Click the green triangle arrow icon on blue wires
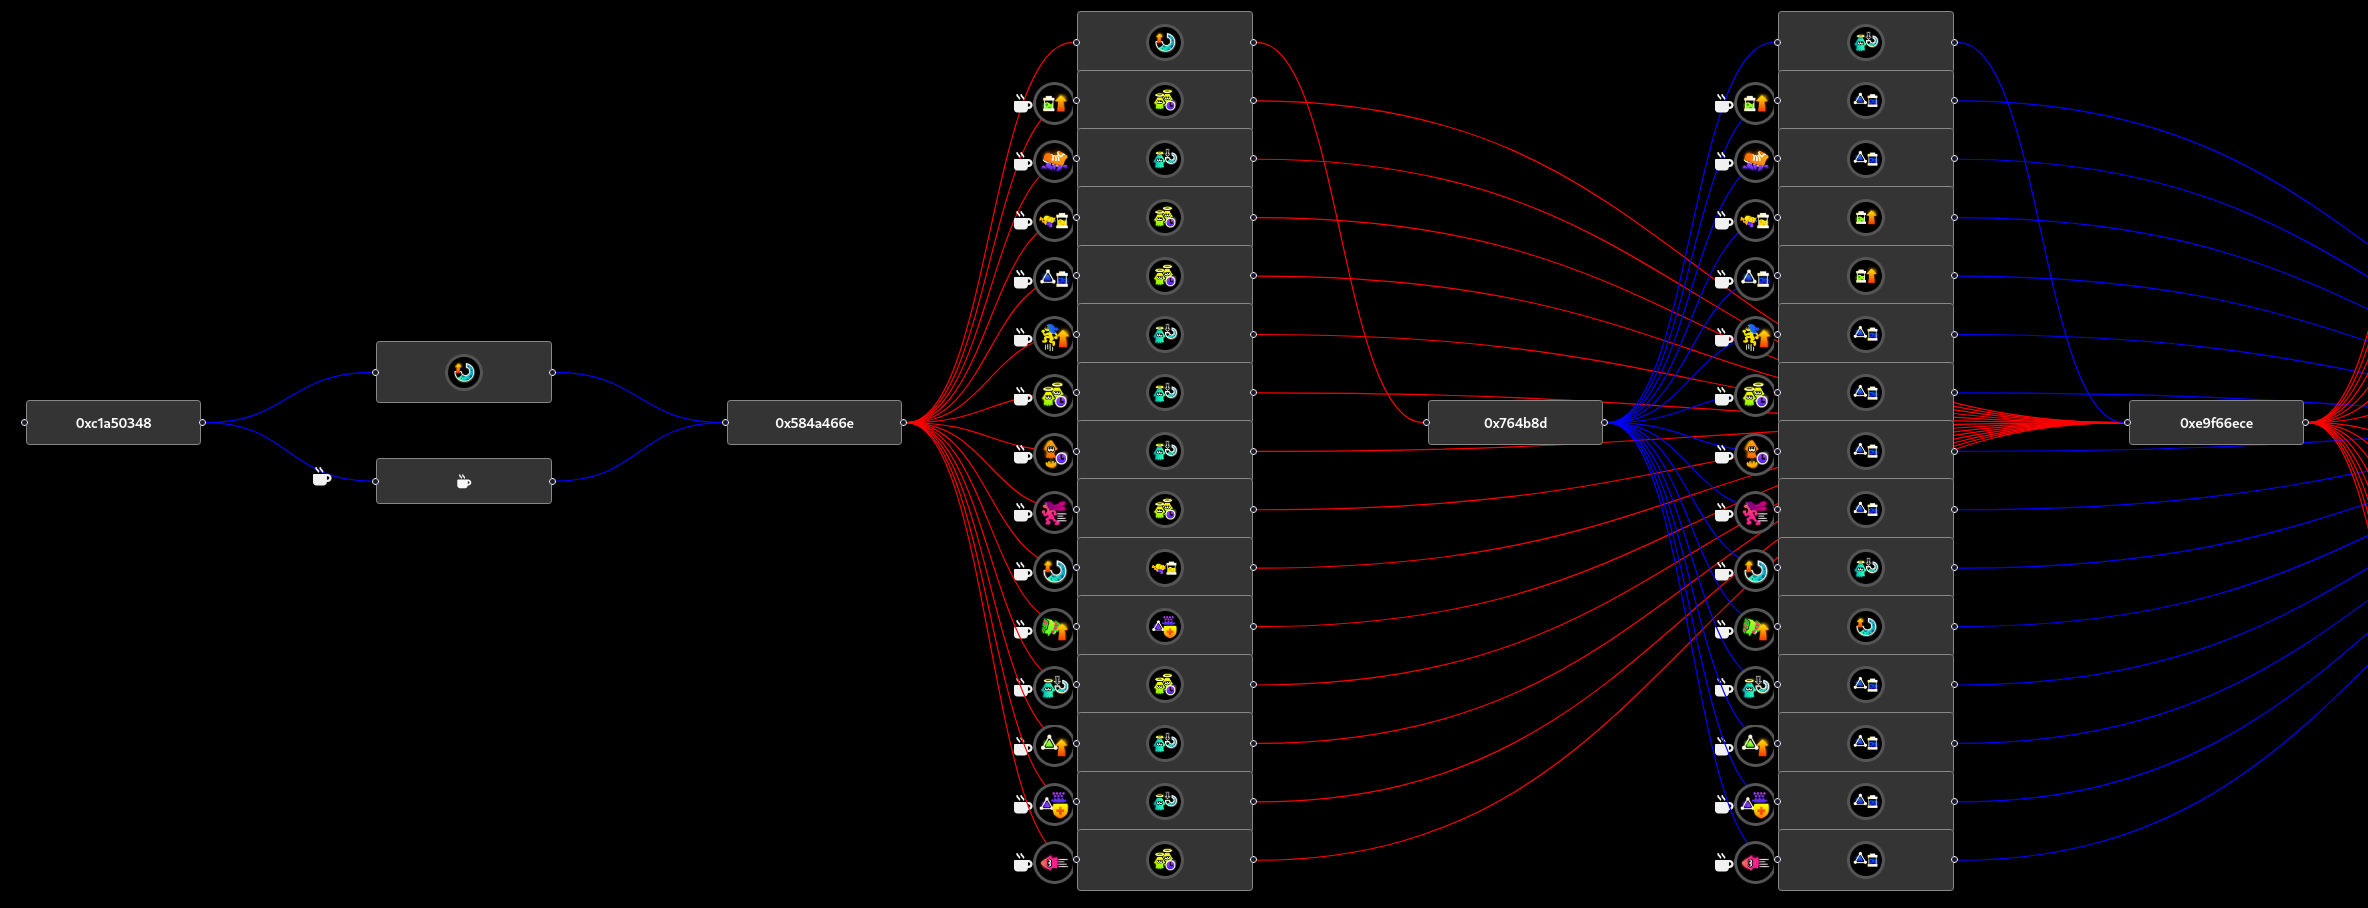2368x908 pixels. pos(1755,745)
